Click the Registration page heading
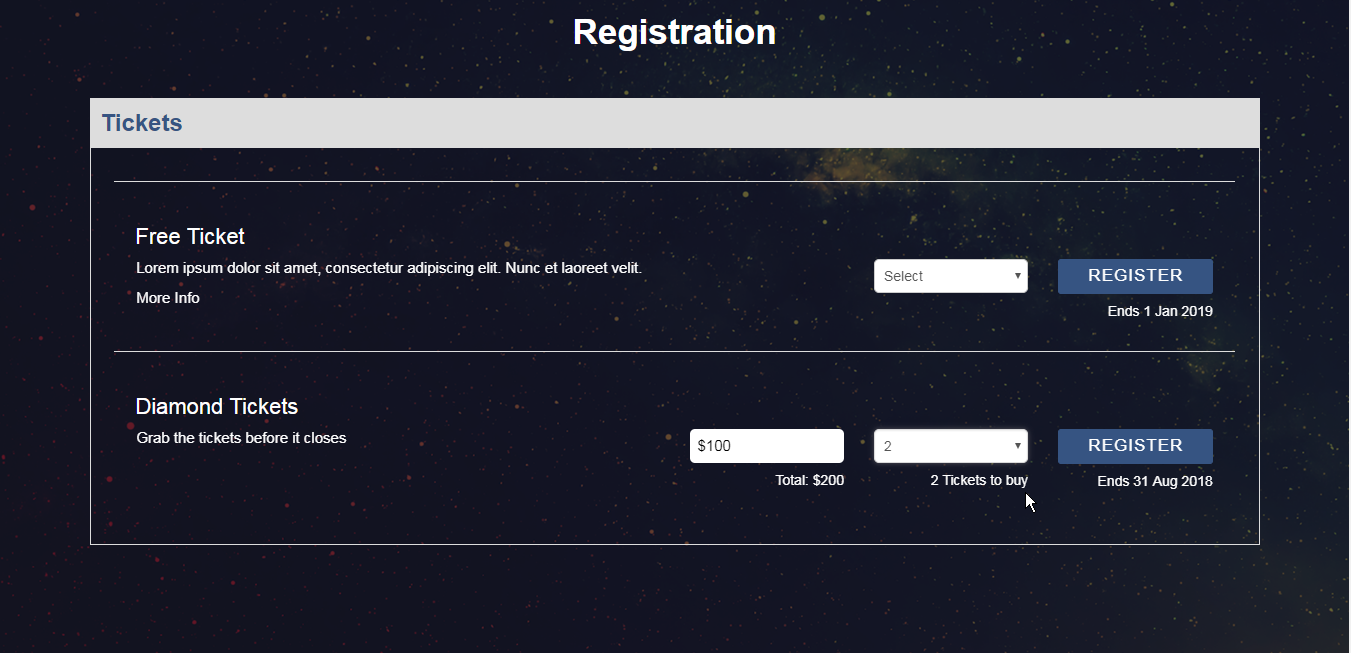Screen dimensions: 1351x653 [x=675, y=32]
